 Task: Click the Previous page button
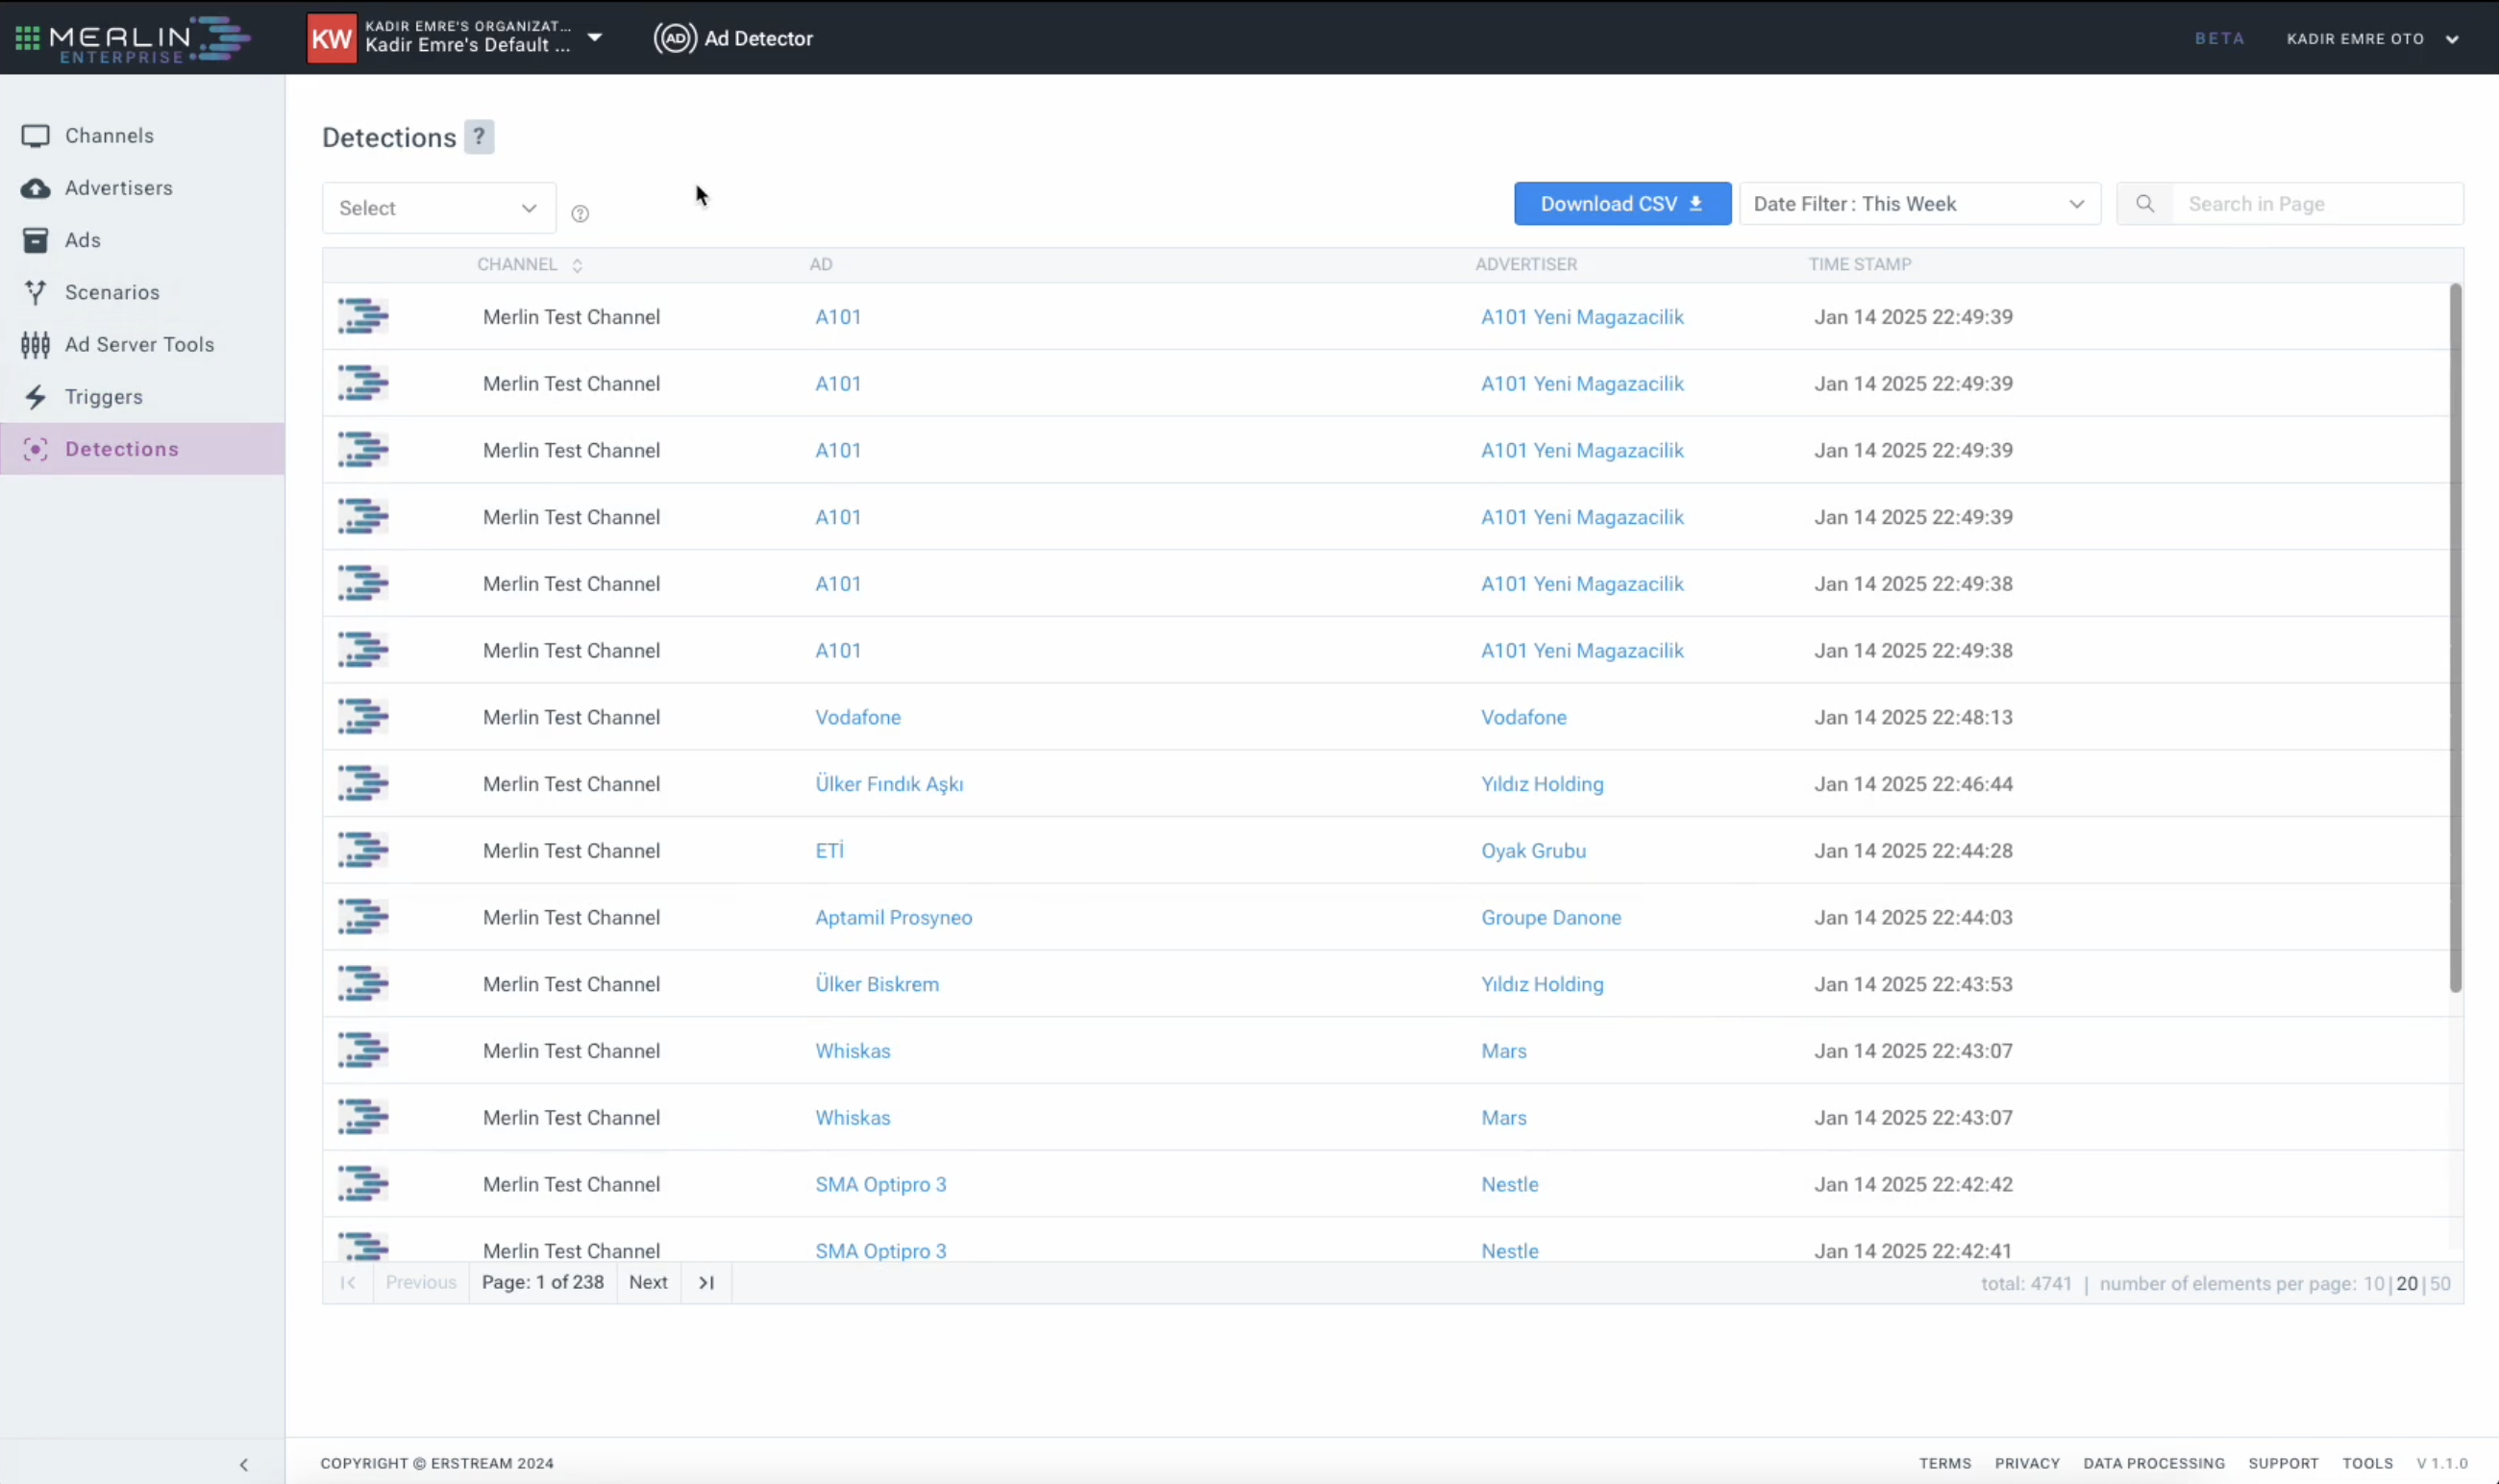tap(421, 1282)
